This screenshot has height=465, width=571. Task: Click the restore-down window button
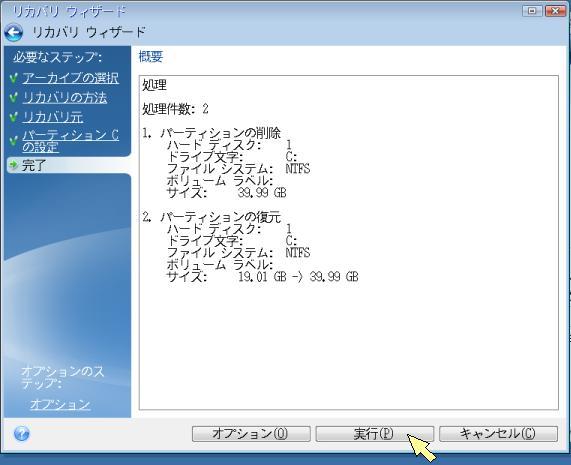(x=532, y=11)
